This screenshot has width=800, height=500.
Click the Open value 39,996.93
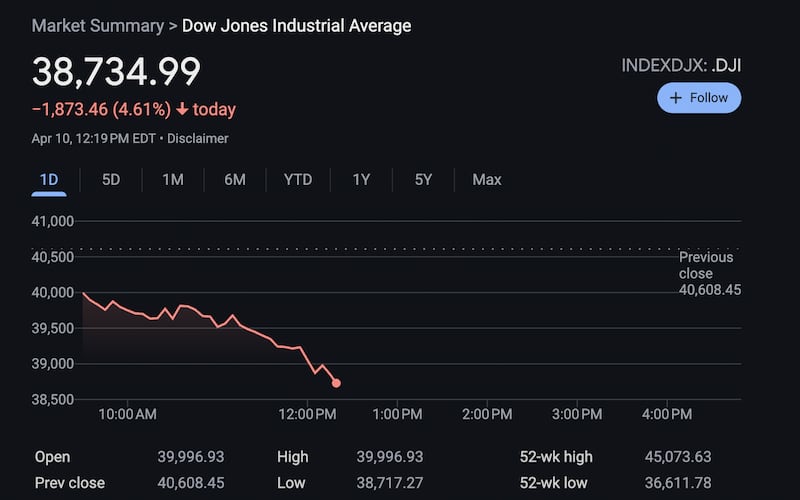point(191,457)
